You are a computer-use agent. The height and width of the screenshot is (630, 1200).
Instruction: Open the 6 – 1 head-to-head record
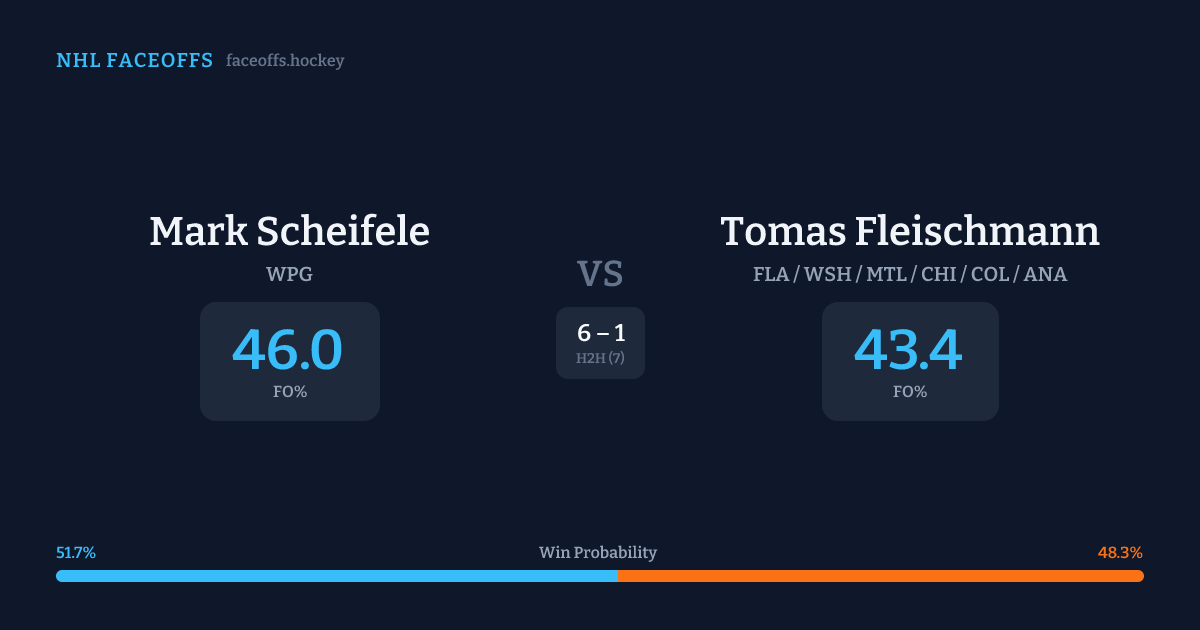(601, 334)
